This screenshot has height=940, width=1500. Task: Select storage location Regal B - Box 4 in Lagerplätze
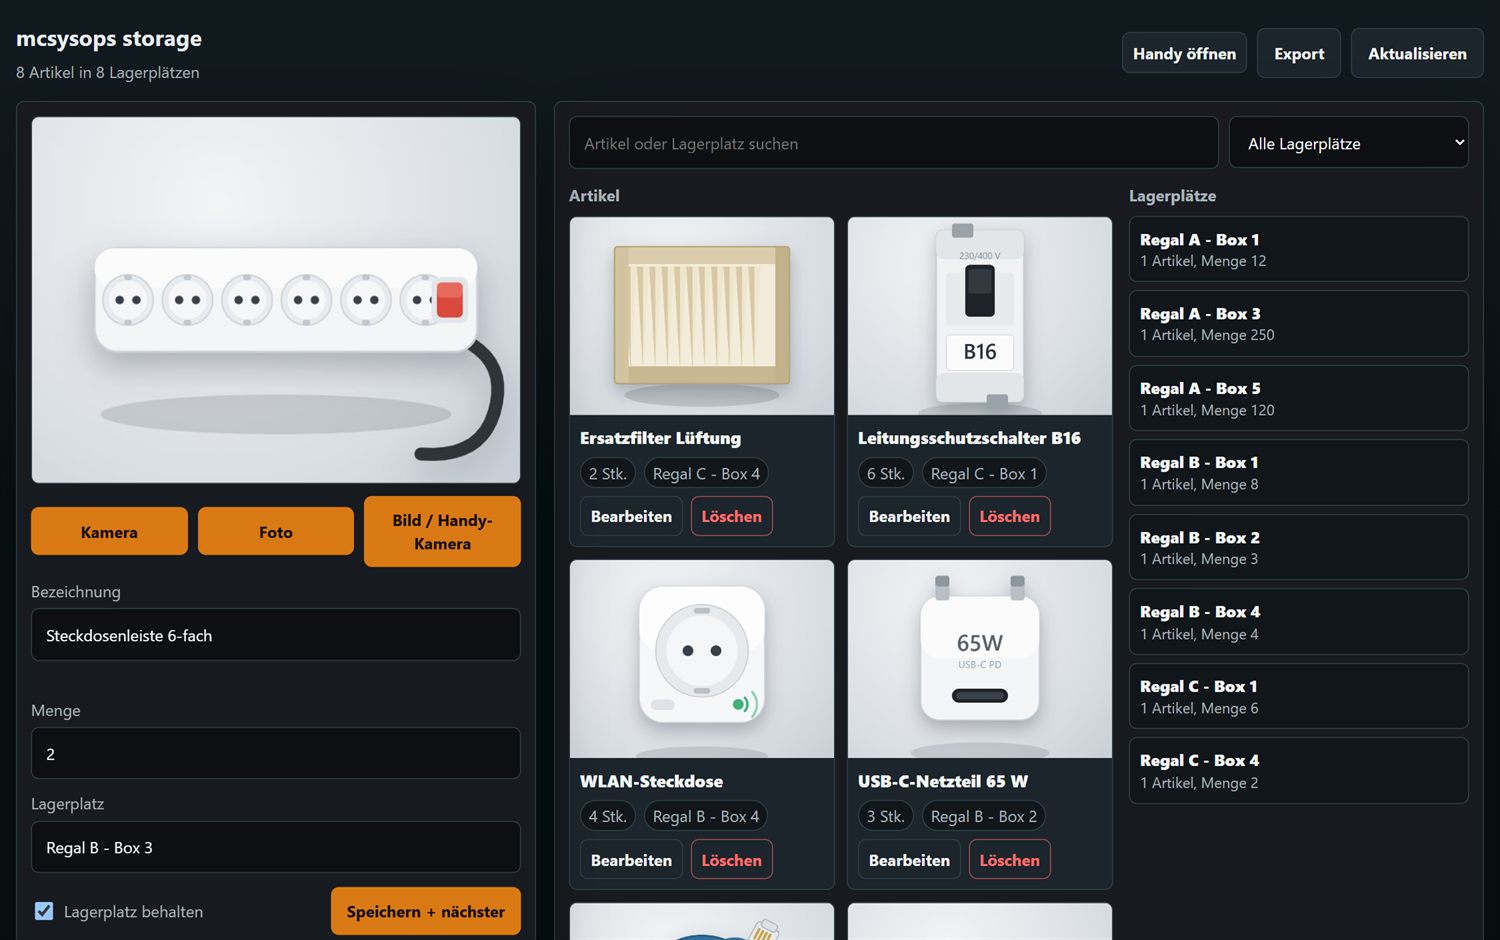(1298, 621)
